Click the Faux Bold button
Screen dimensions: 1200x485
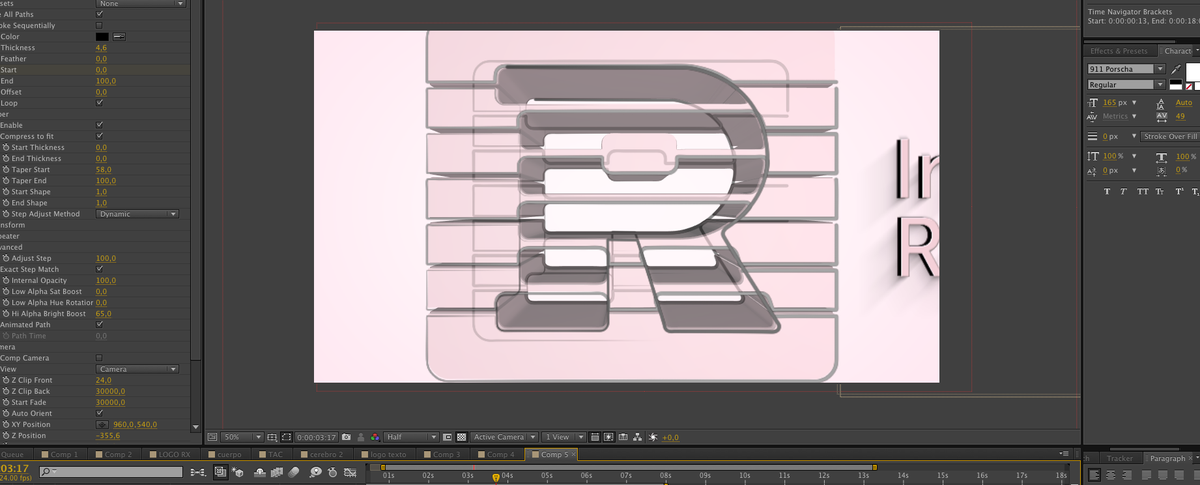click(1107, 191)
